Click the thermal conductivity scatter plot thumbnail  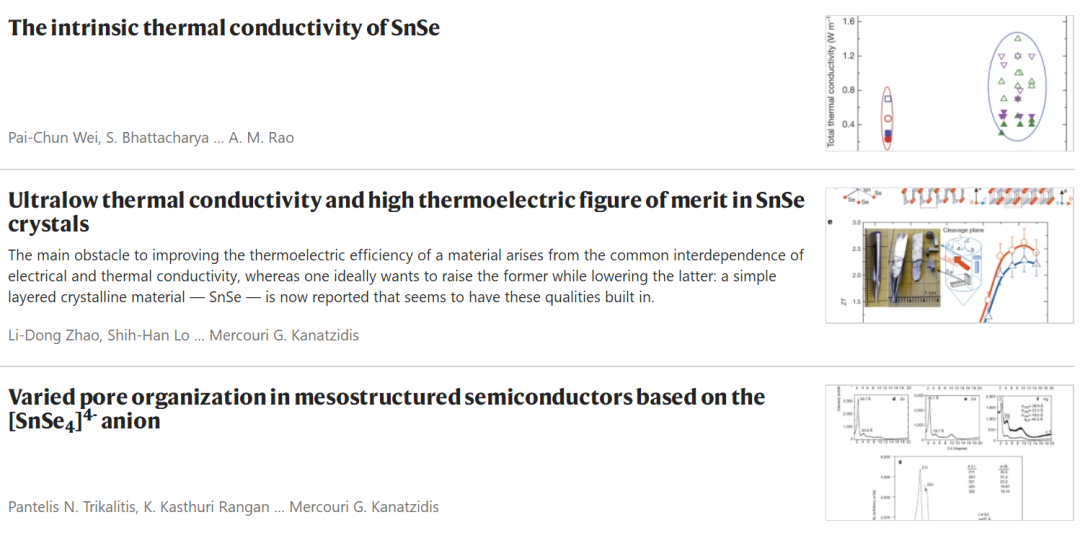point(950,82)
